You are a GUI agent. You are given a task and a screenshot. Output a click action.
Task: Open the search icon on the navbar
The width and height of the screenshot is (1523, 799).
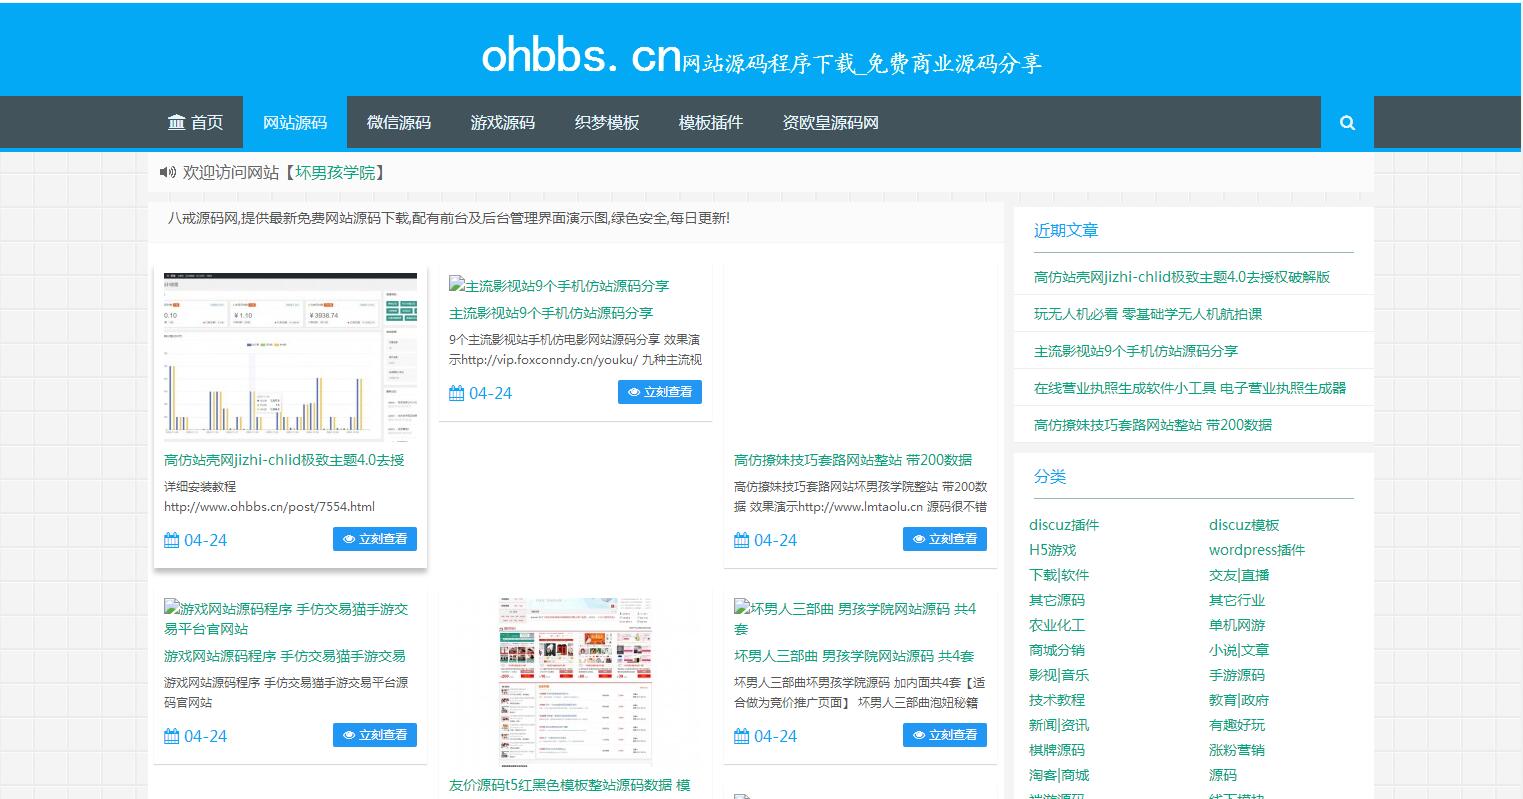pyautogui.click(x=1347, y=122)
